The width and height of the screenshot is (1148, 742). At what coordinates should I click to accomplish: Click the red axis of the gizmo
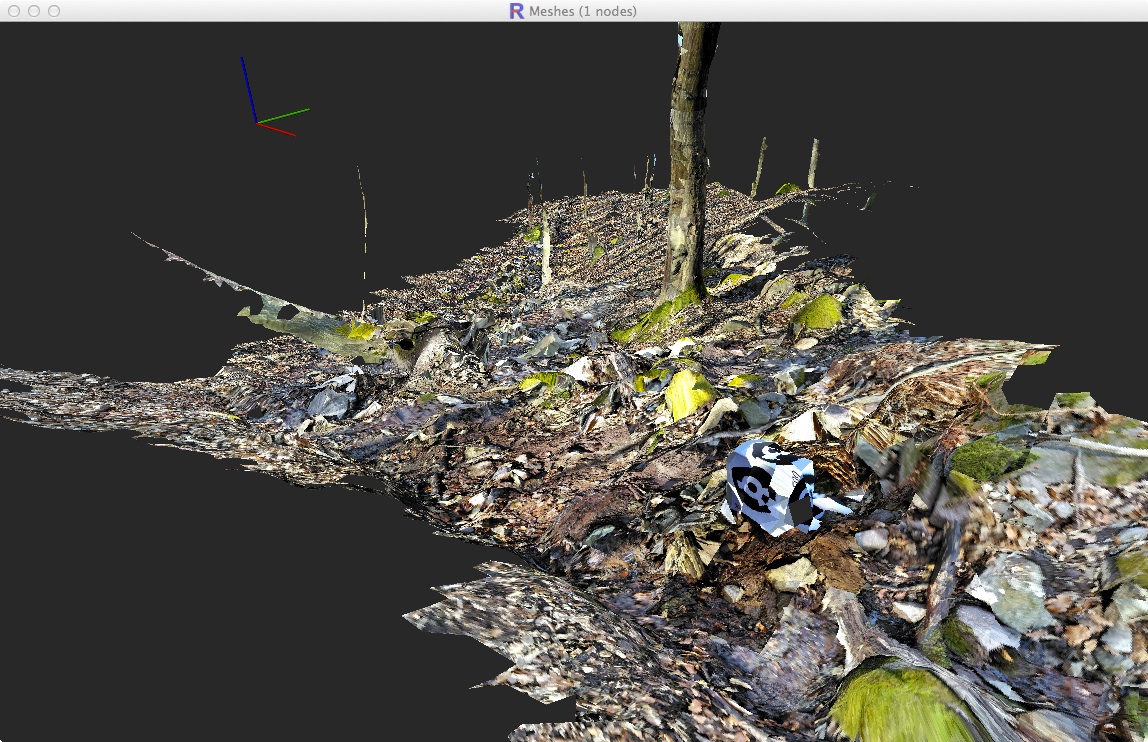[277, 129]
